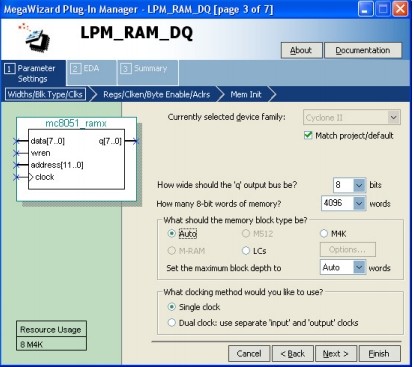This screenshot has height=367, width=414.
Task: Click the MegaWizard chip logo icon
Action: pos(35,37)
